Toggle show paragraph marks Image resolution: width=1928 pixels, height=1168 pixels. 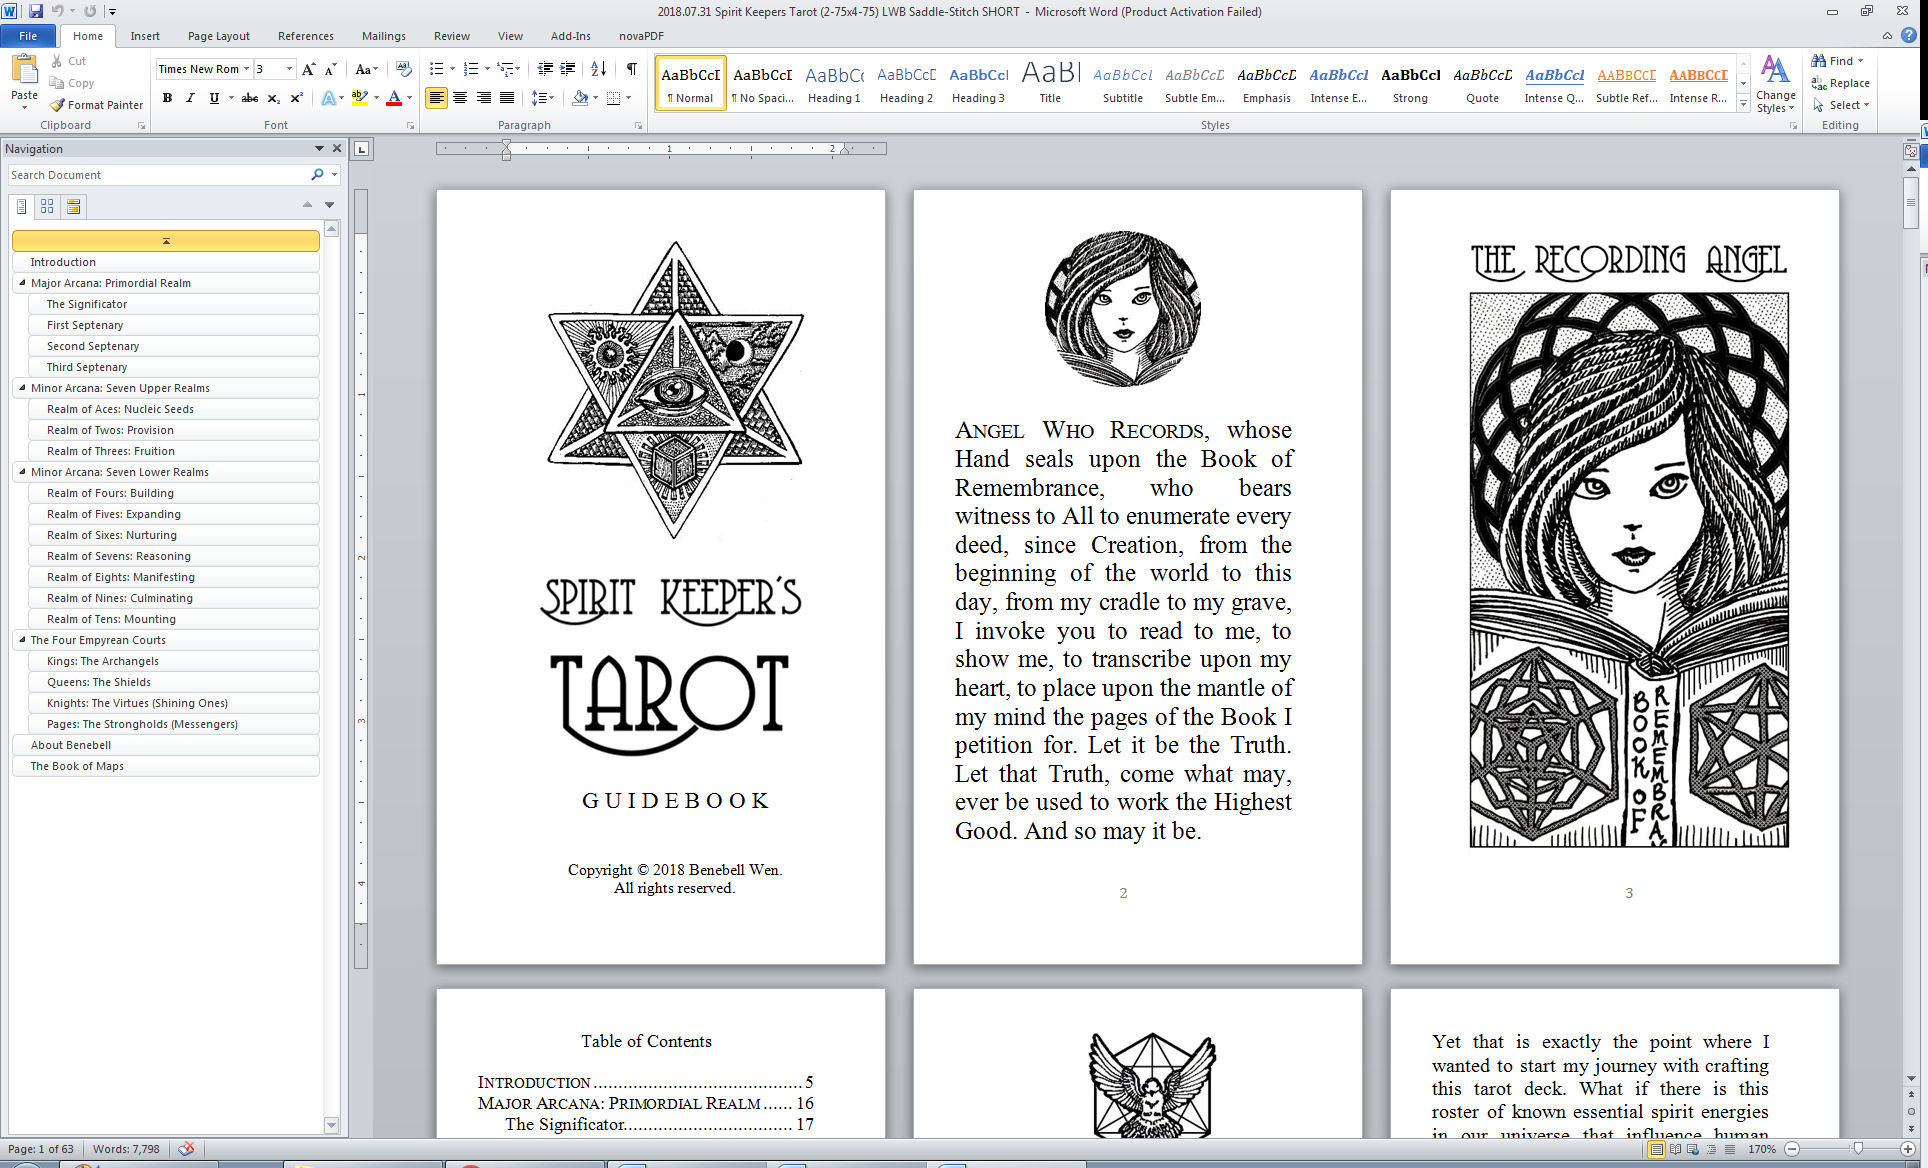[632, 69]
